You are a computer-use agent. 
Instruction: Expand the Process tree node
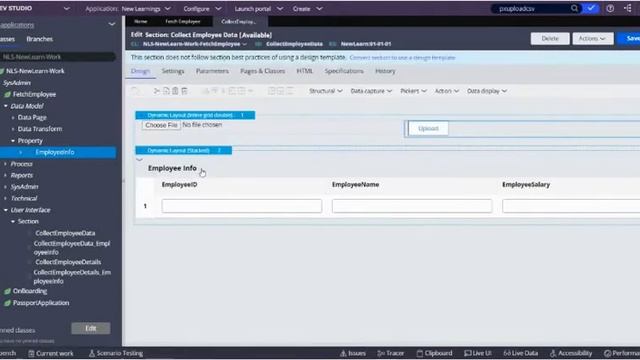(6, 164)
